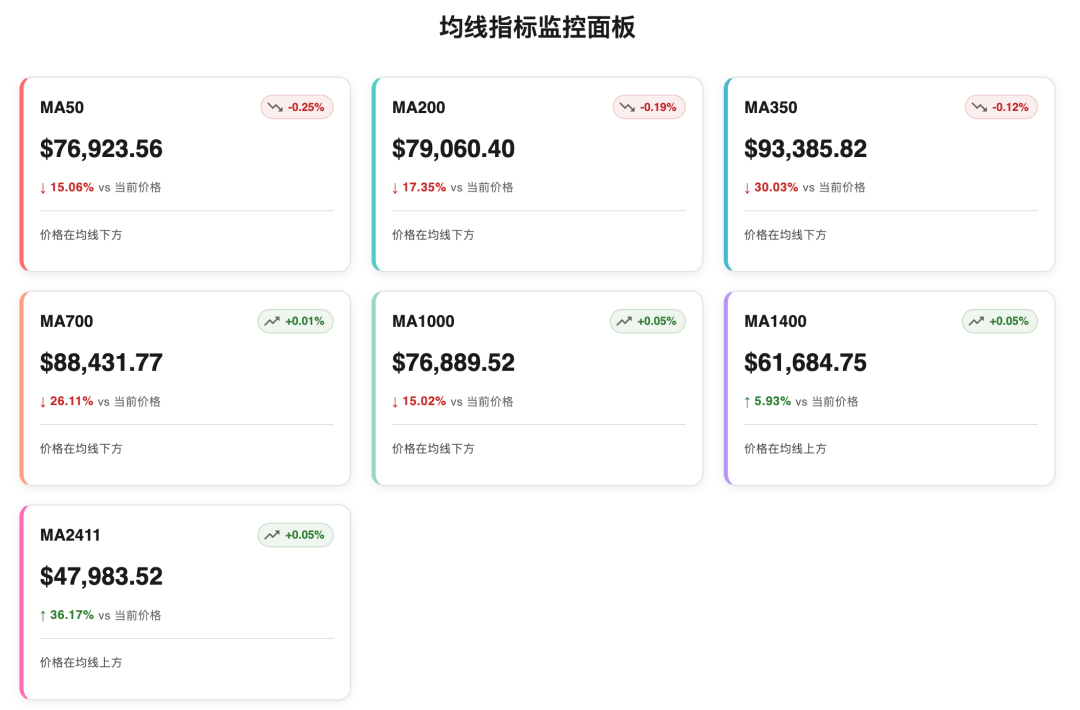Screen dimensions: 1080x710
Task: Select the +0.05% change value on MA1400
Action: [1008, 321]
